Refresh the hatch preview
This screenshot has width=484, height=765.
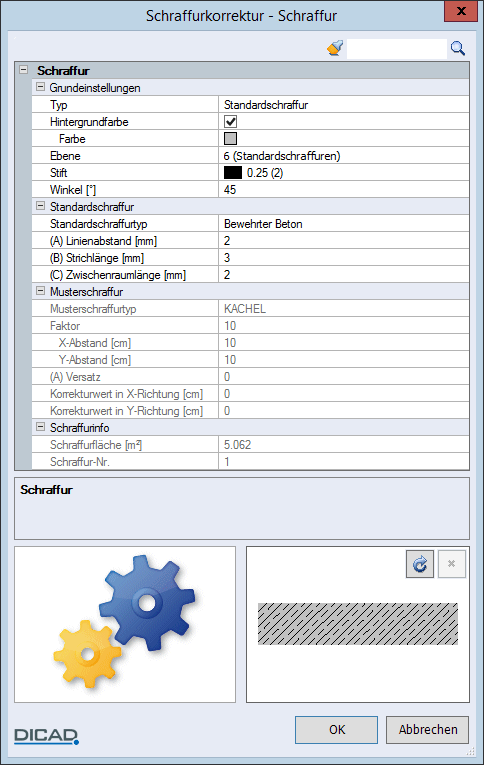[420, 564]
